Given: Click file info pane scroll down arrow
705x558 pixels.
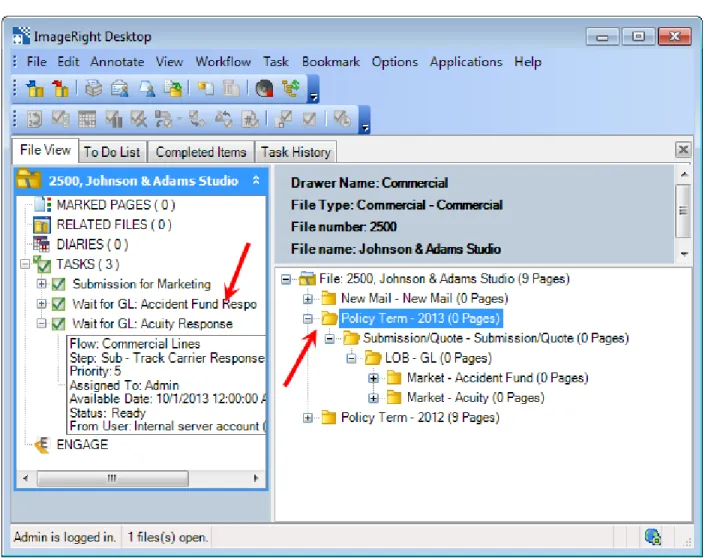Looking at the screenshot, I should (x=684, y=254).
